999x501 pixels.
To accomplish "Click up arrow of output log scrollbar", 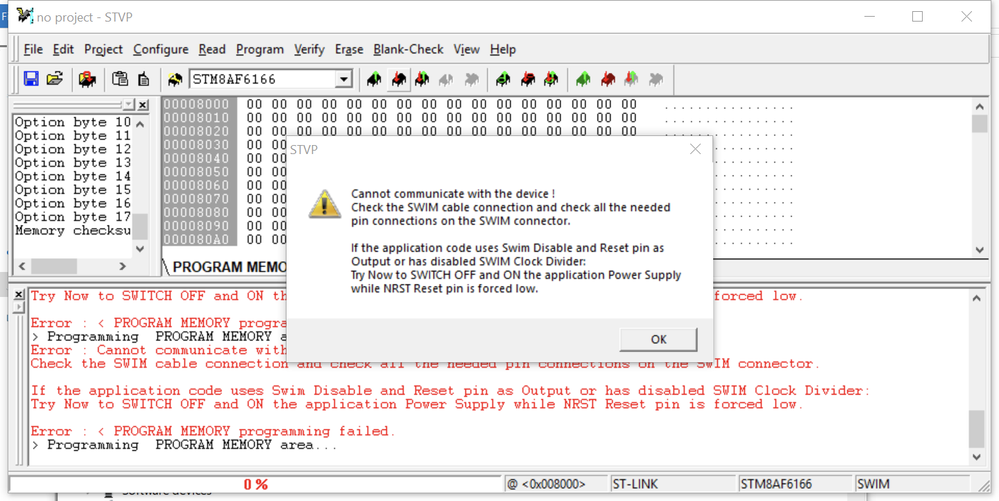I will (x=977, y=298).
